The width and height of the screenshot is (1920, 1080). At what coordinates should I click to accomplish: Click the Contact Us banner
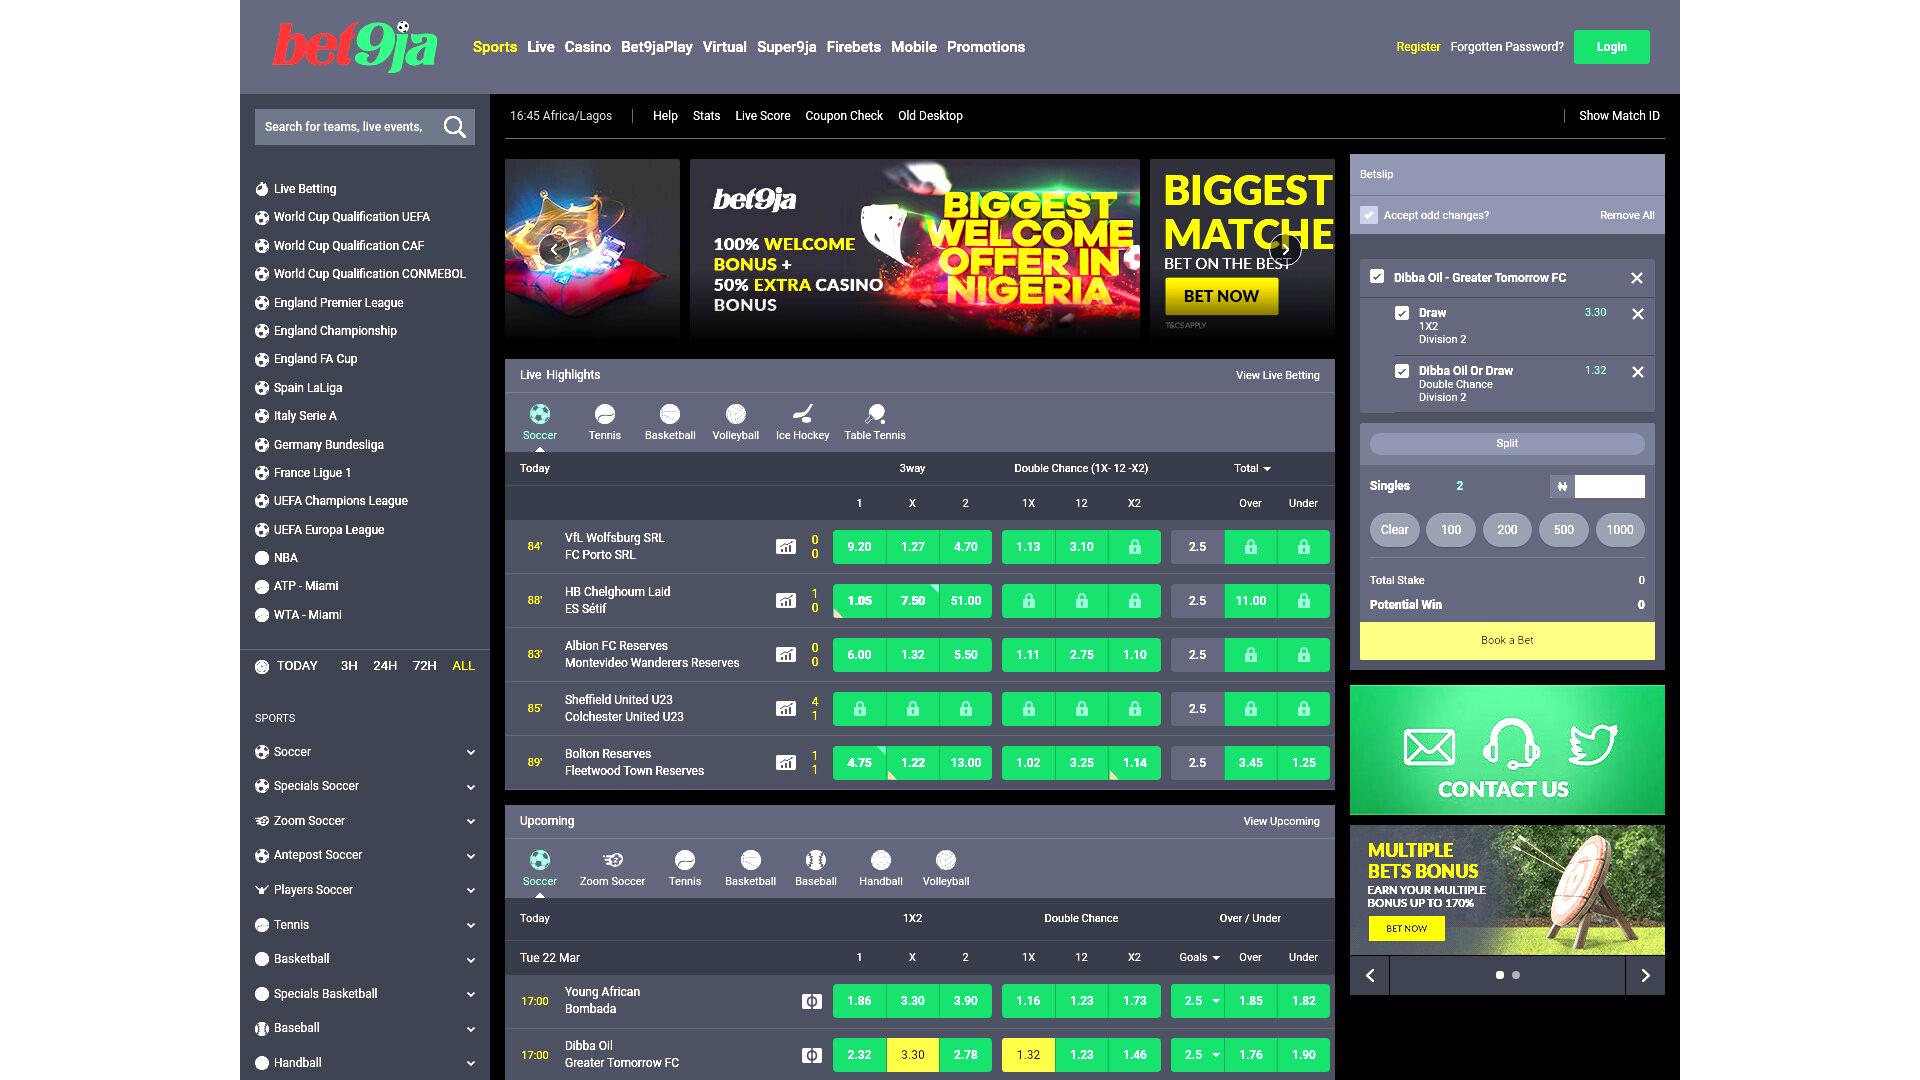[1507, 750]
